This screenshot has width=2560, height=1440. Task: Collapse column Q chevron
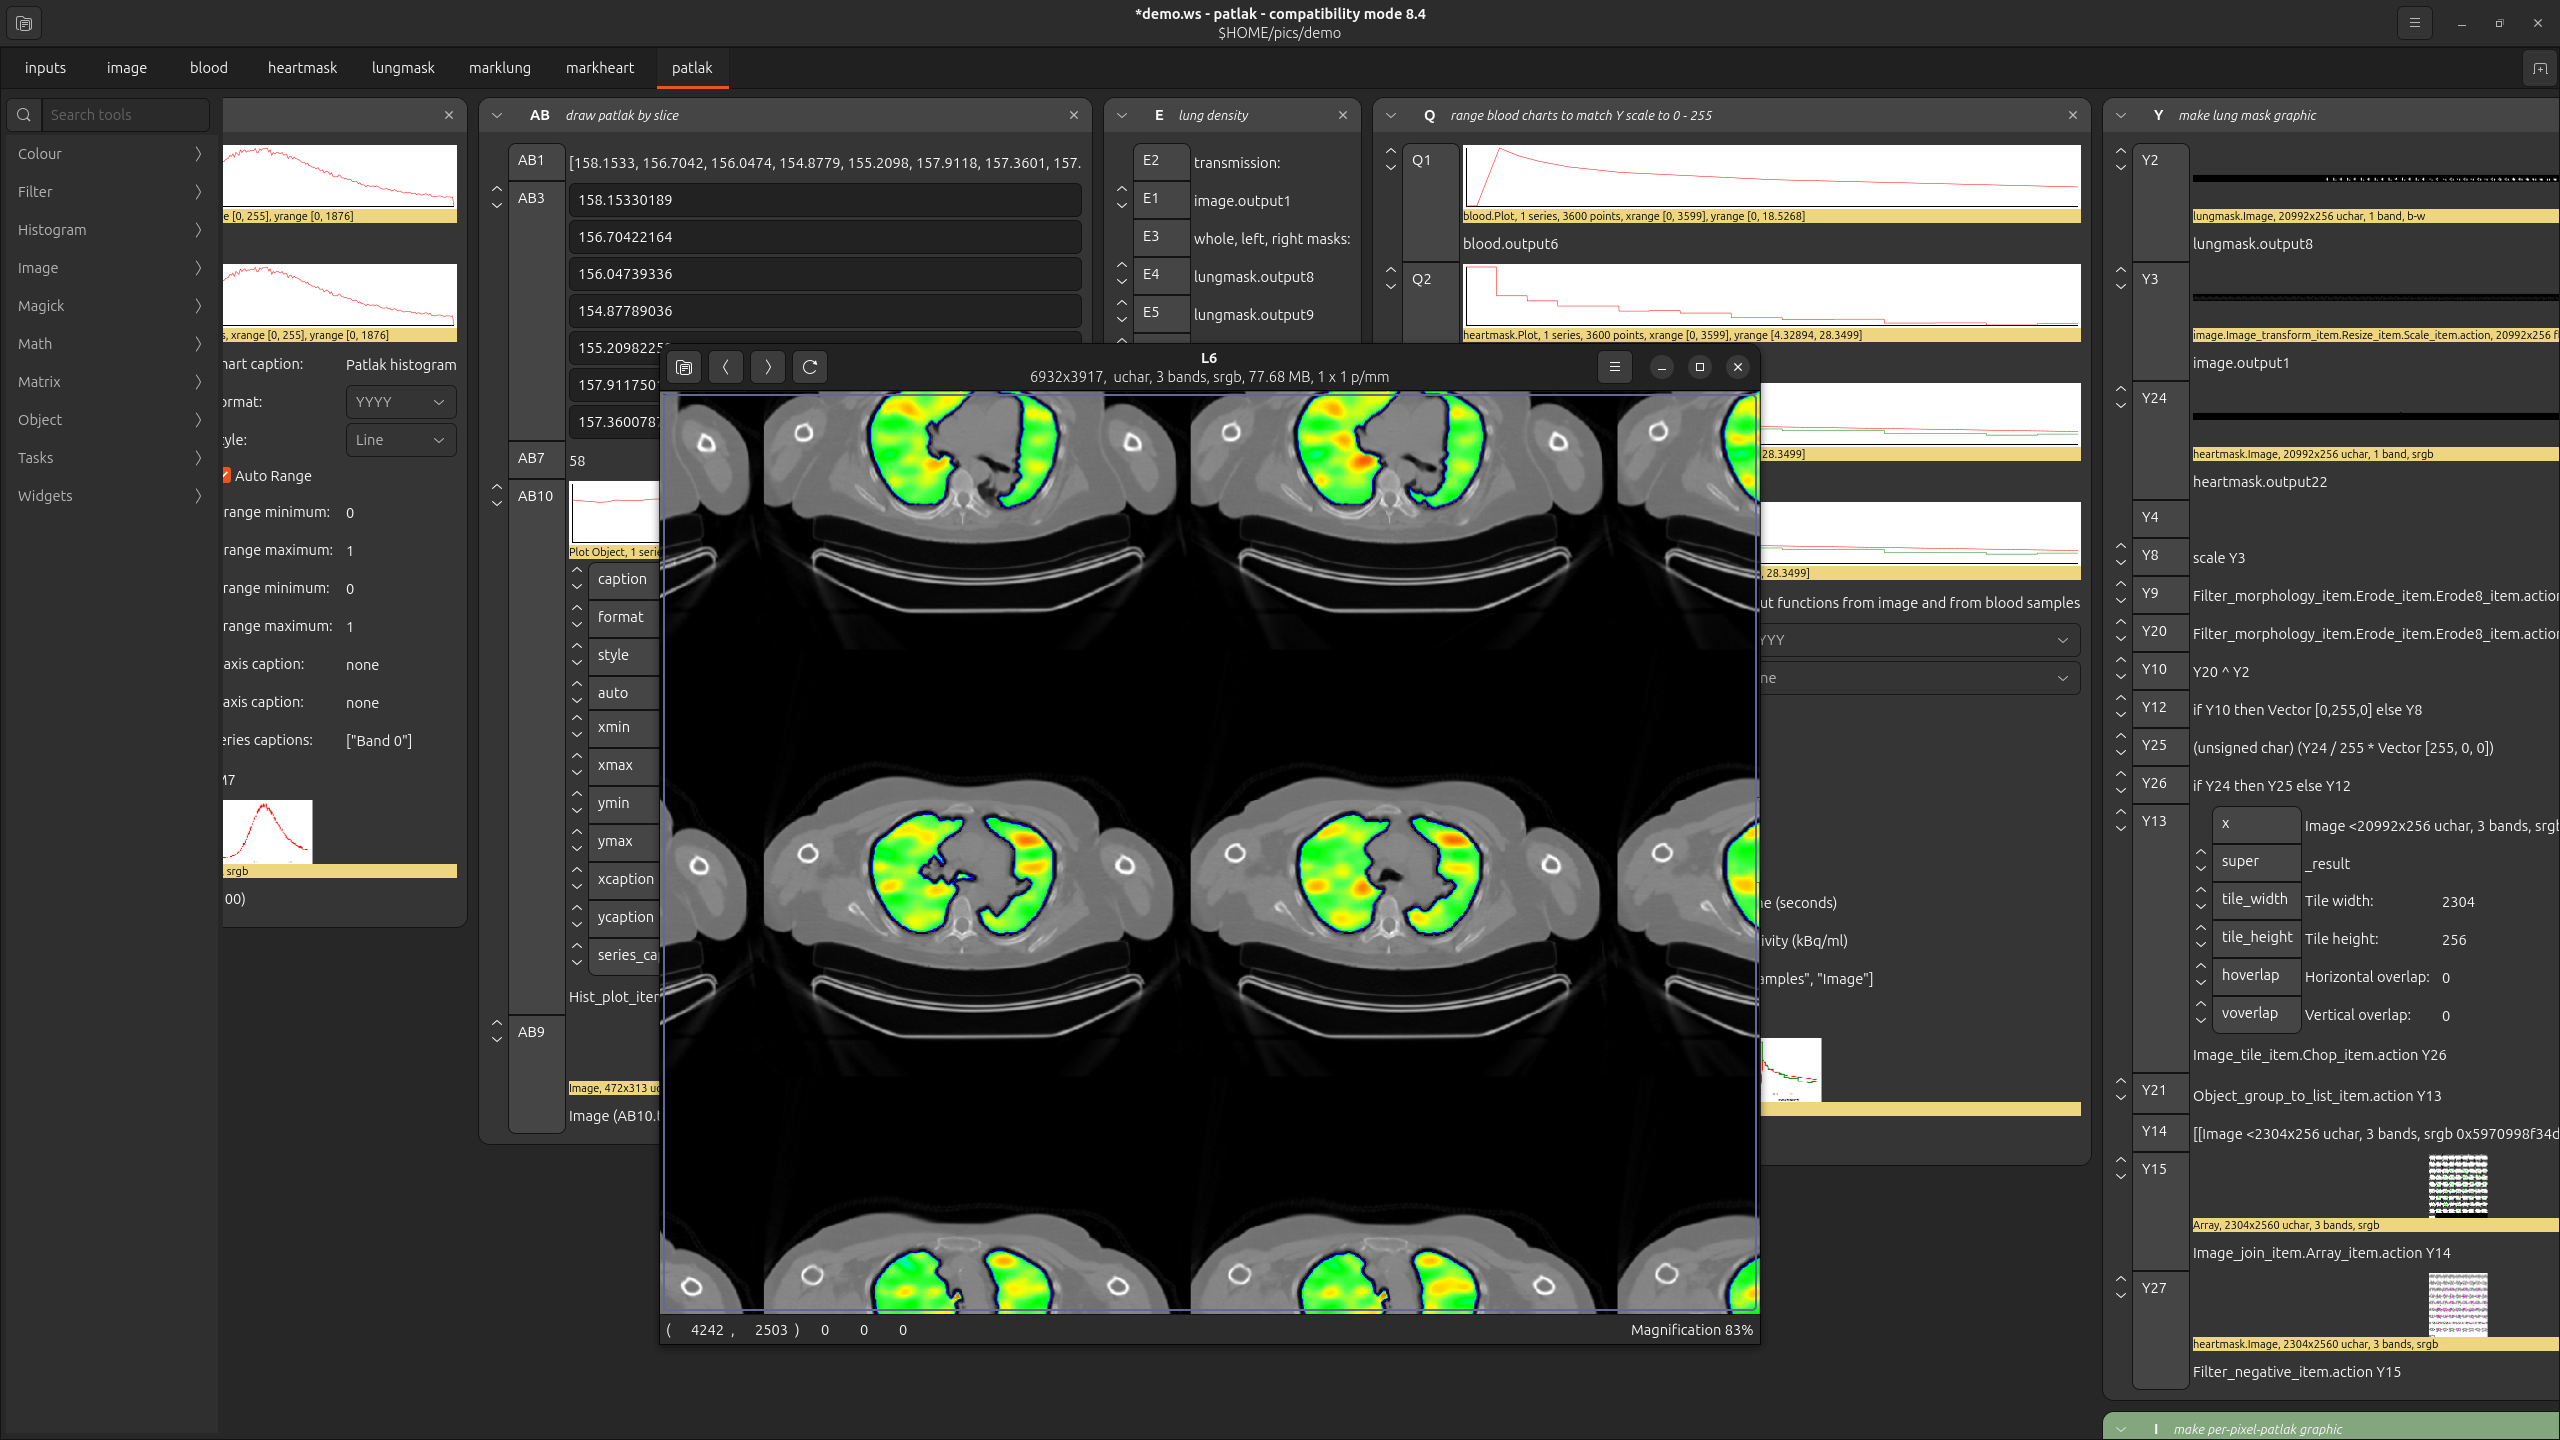(1391, 115)
